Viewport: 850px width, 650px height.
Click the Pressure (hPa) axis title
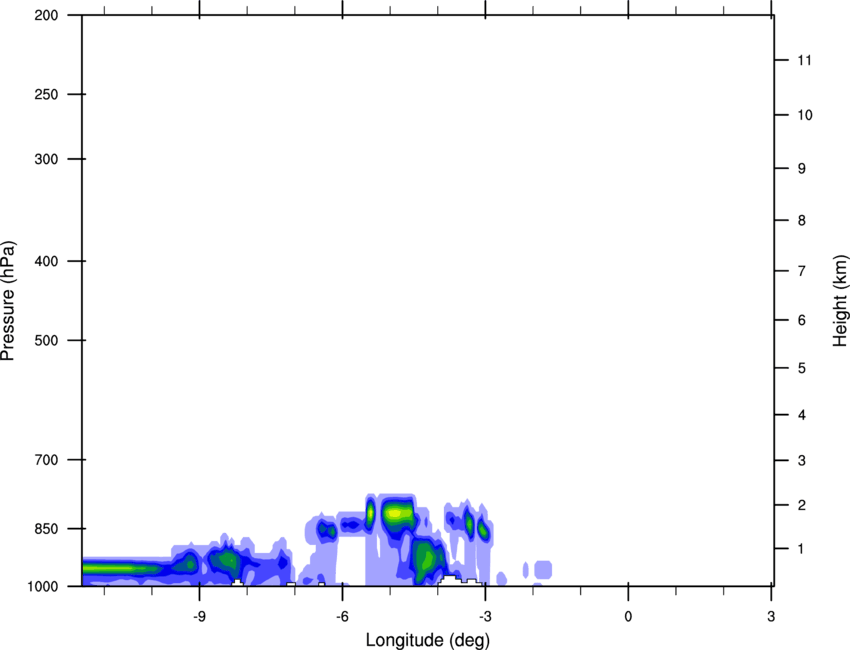pyautogui.click(x=8, y=301)
